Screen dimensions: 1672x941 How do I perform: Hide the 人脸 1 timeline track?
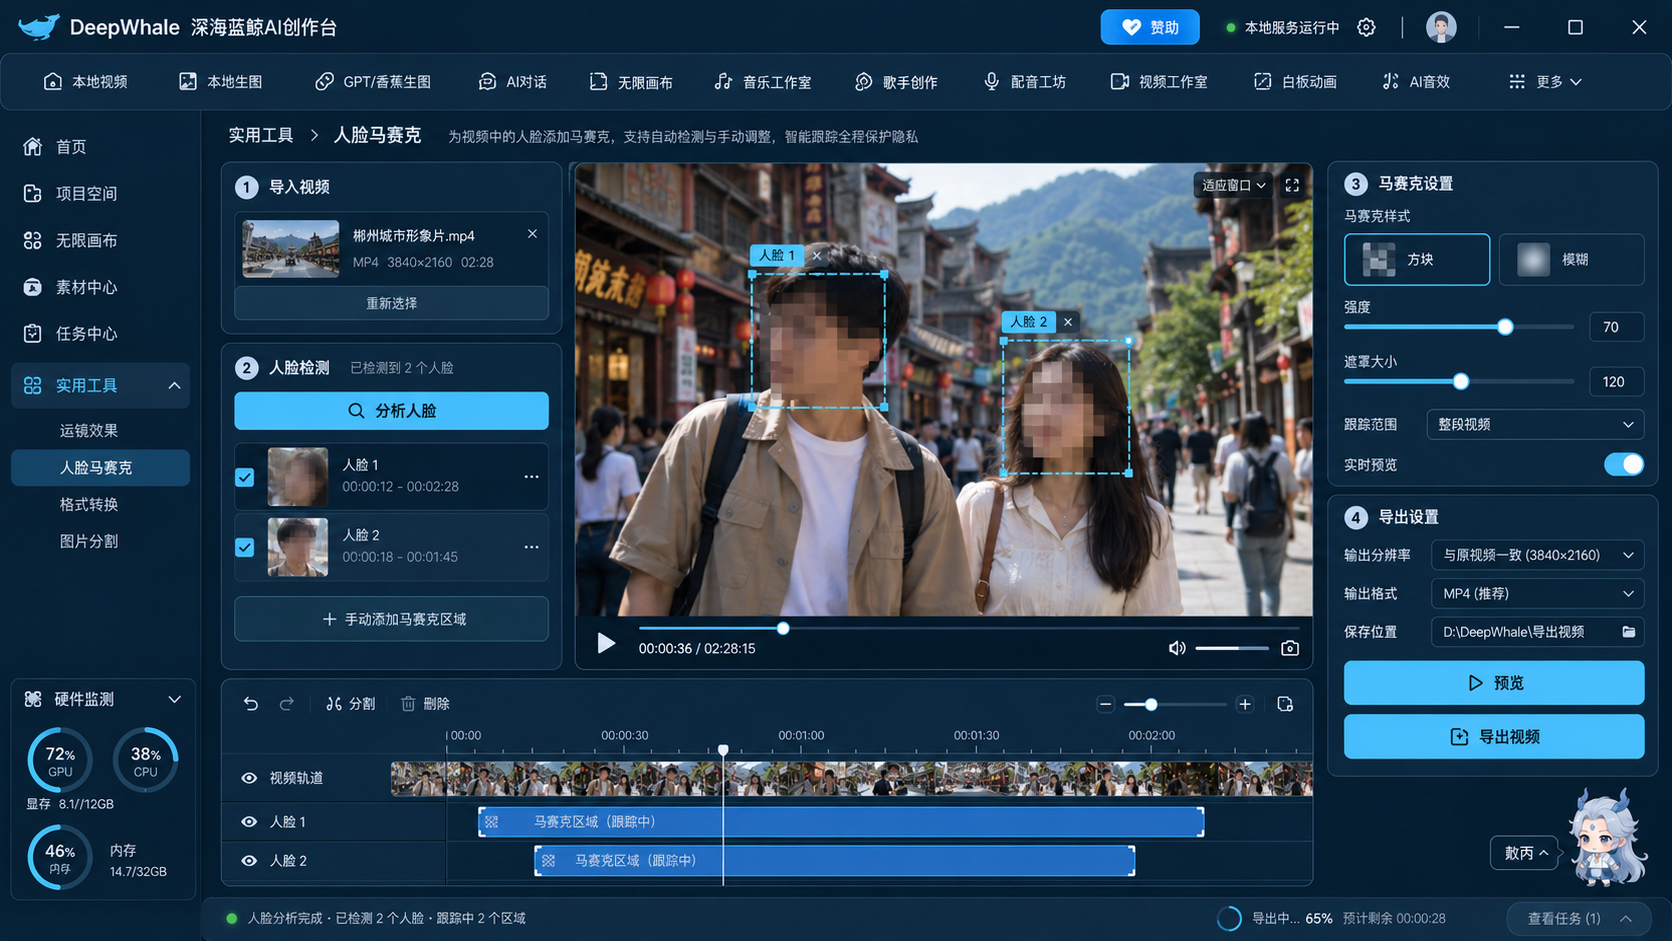[x=249, y=822]
